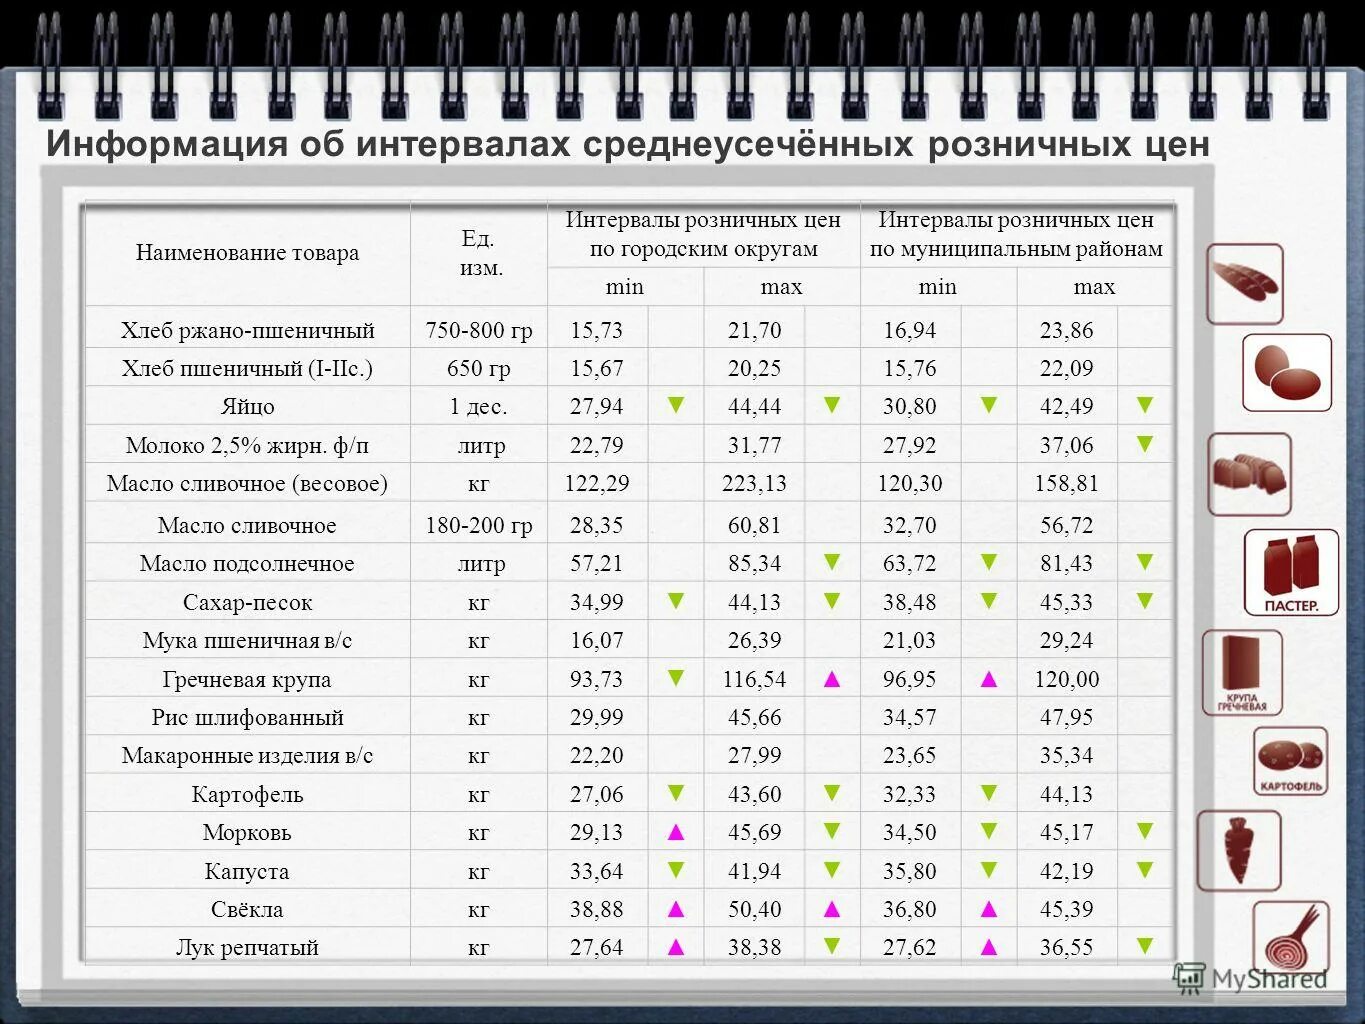Screen dimensions: 1365x1024
Task: Click the green down arrow beside 36,55 for Лук репчатый
Action: point(1145,945)
